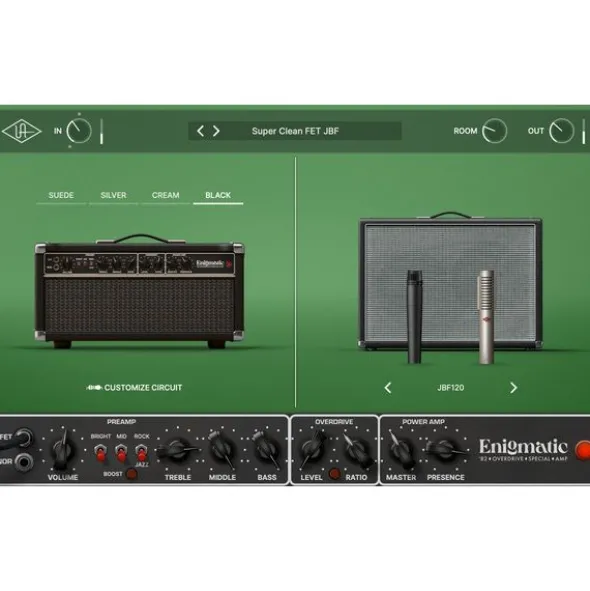The height and width of the screenshot is (591, 590).
Task: Click the overdrive LEVEL knob
Action: (312, 450)
